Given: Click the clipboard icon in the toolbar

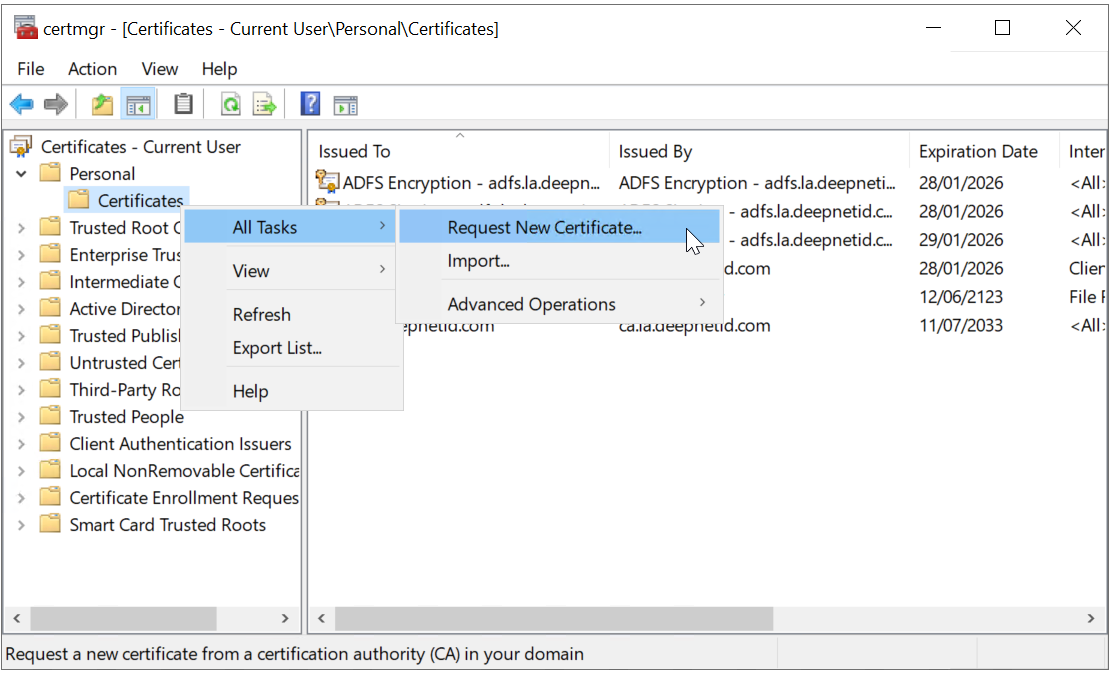Looking at the screenshot, I should click(183, 104).
